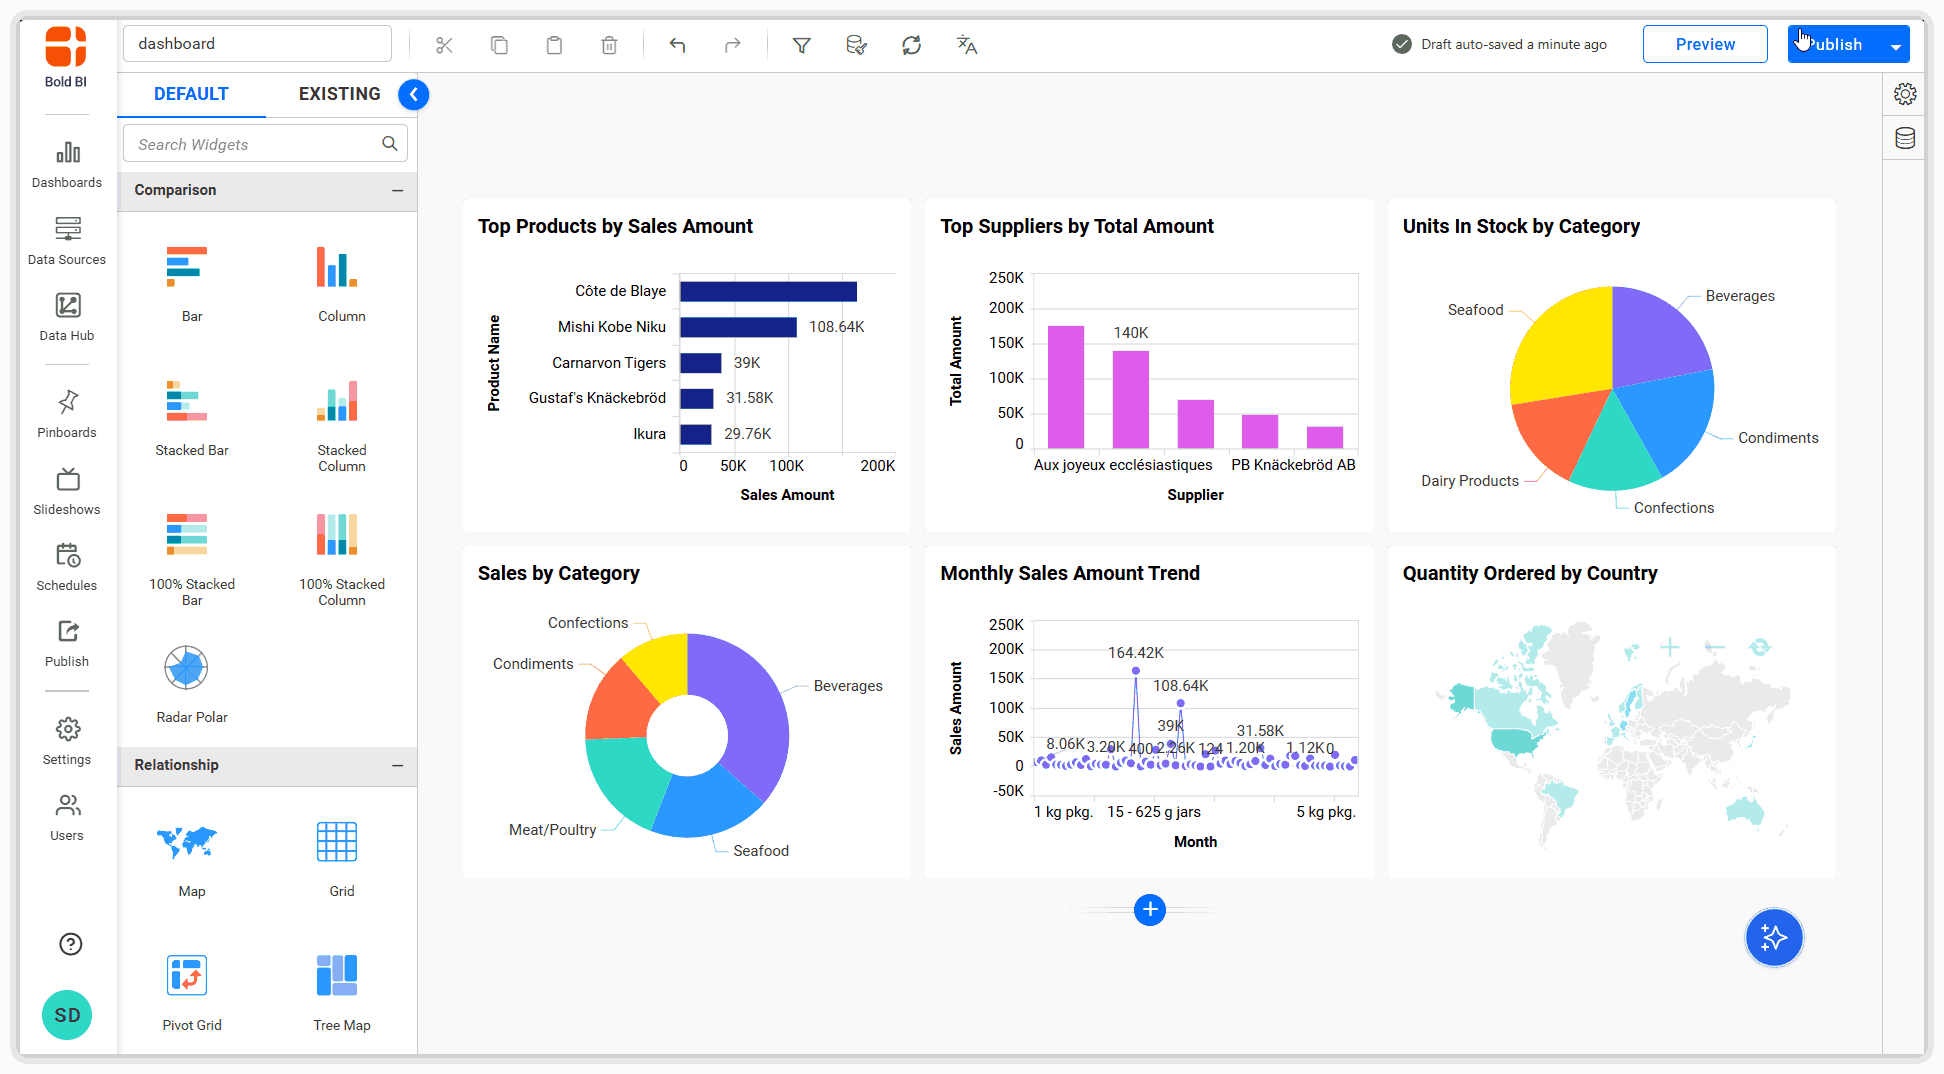The height and width of the screenshot is (1074, 1944).
Task: Open the Slideshows section in the sidebar
Action: tap(66, 489)
